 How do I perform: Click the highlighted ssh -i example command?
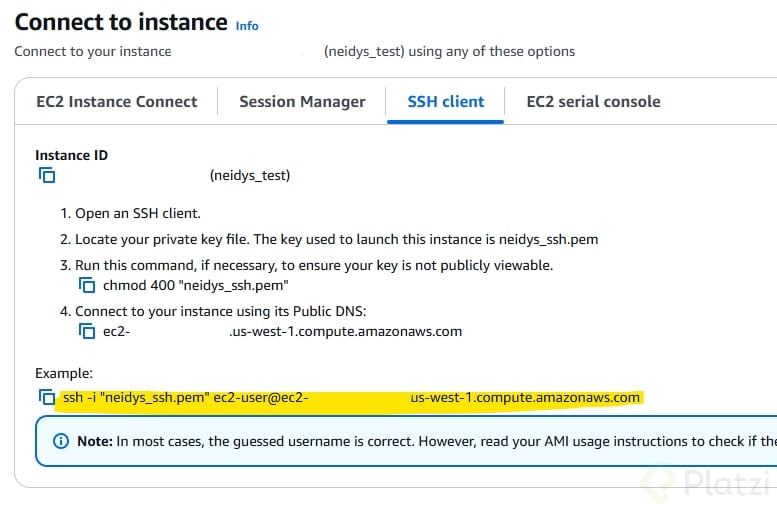coord(350,397)
